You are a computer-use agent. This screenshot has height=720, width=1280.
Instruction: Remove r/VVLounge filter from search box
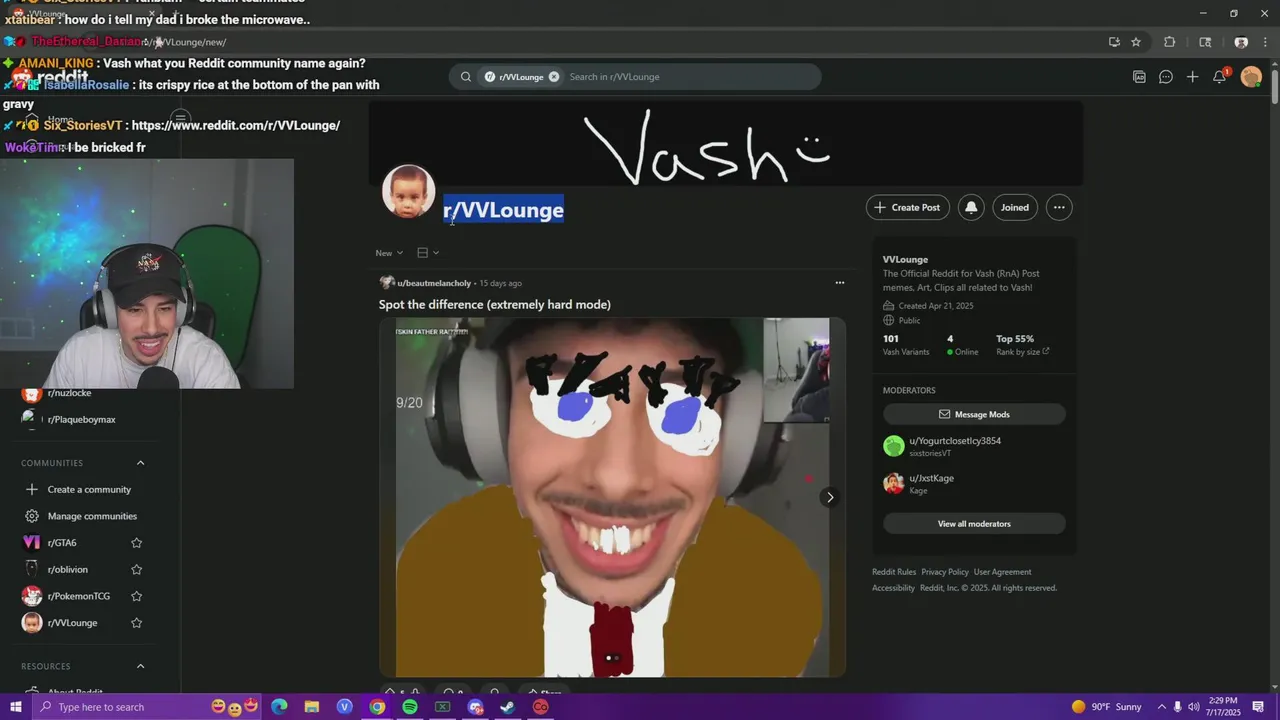(553, 77)
